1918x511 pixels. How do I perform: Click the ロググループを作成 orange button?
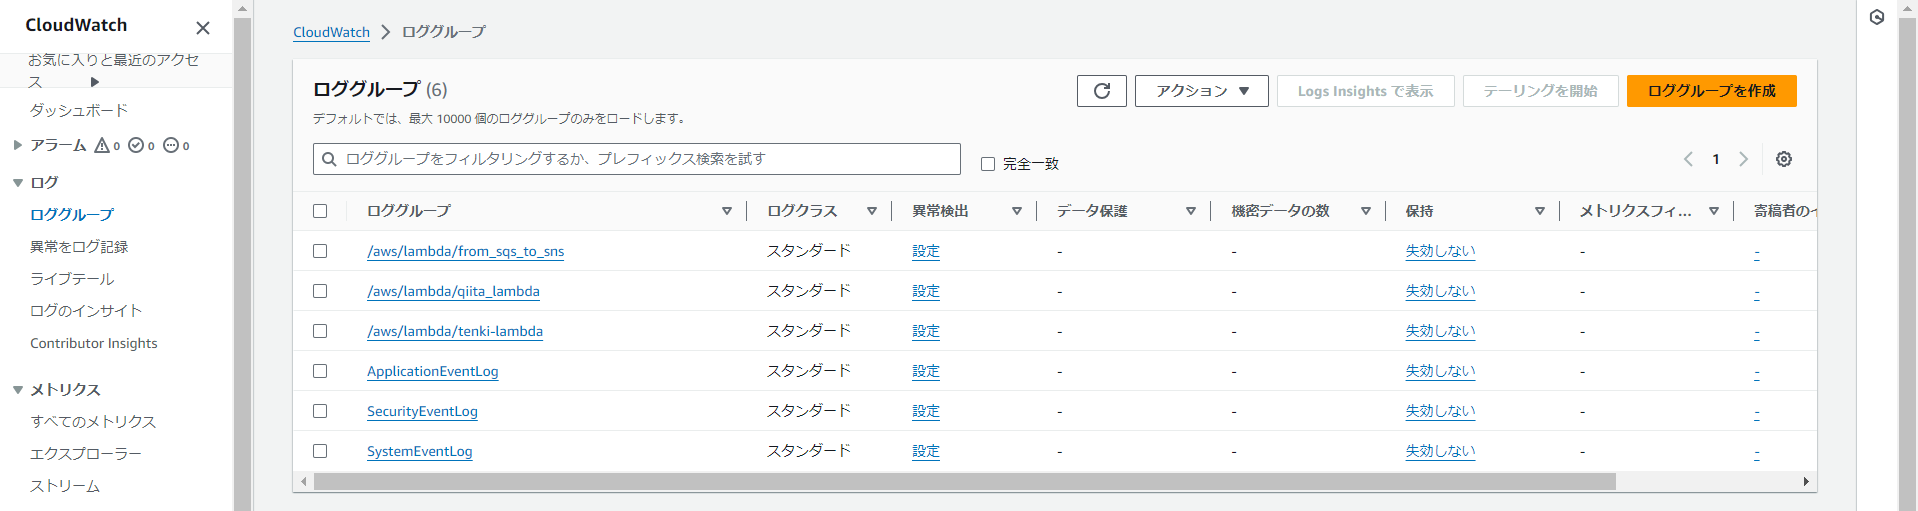point(1712,91)
